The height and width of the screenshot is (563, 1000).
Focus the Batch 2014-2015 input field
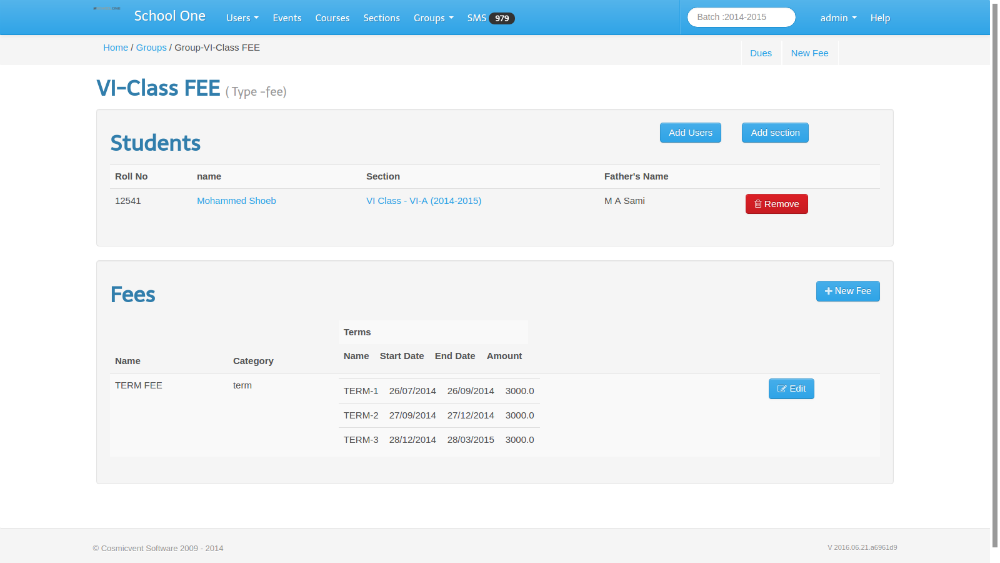pos(741,17)
